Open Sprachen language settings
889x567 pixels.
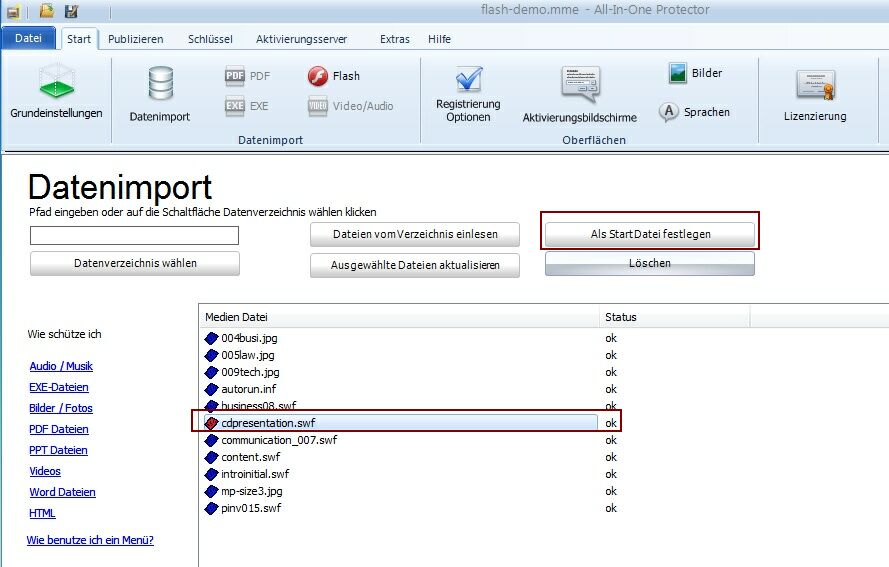669,112
